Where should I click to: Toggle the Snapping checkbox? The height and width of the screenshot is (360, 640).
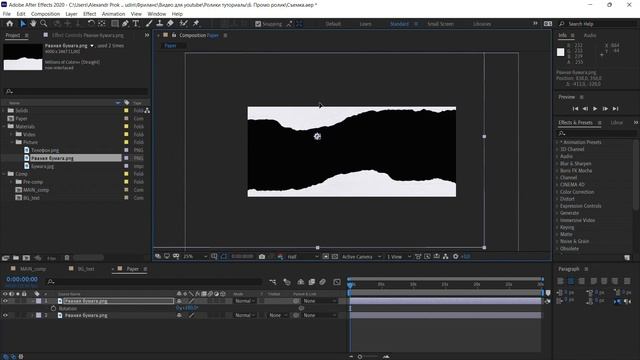[x=258, y=24]
